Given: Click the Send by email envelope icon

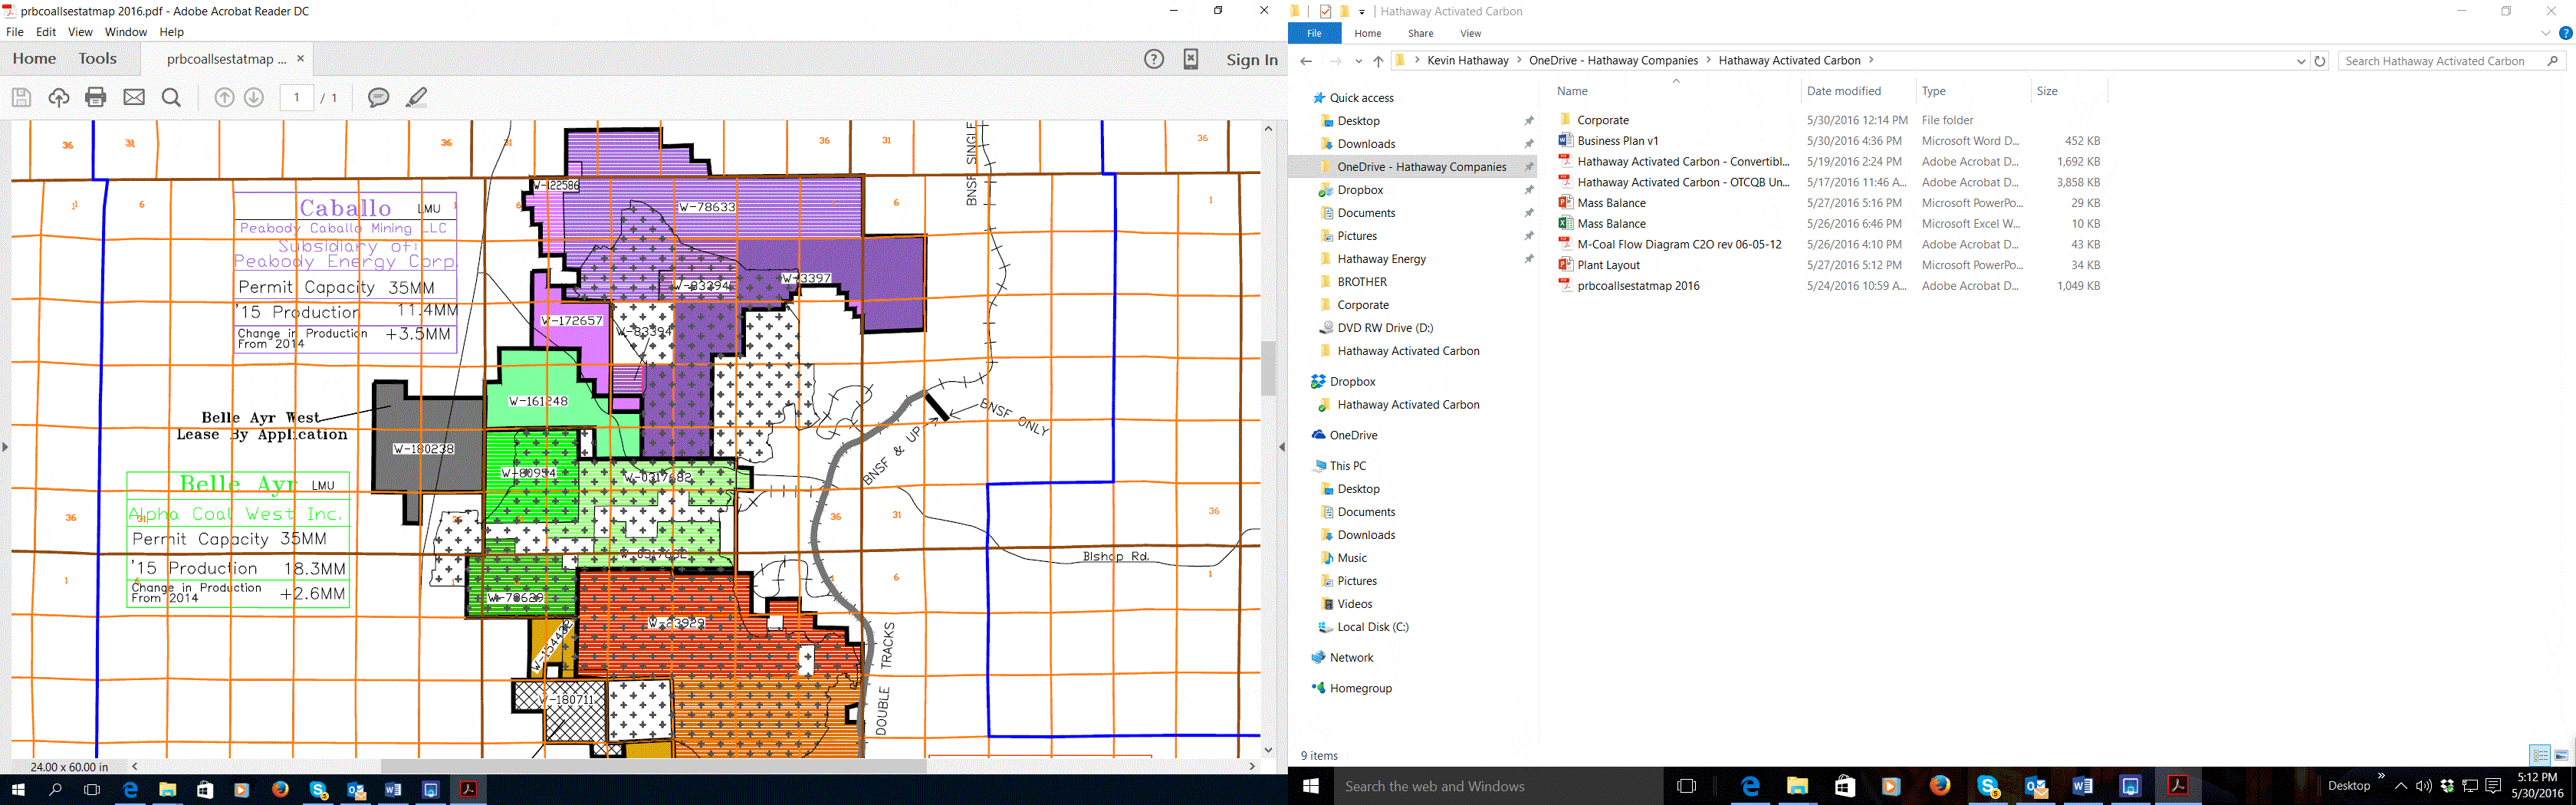Looking at the screenshot, I should coord(134,97).
